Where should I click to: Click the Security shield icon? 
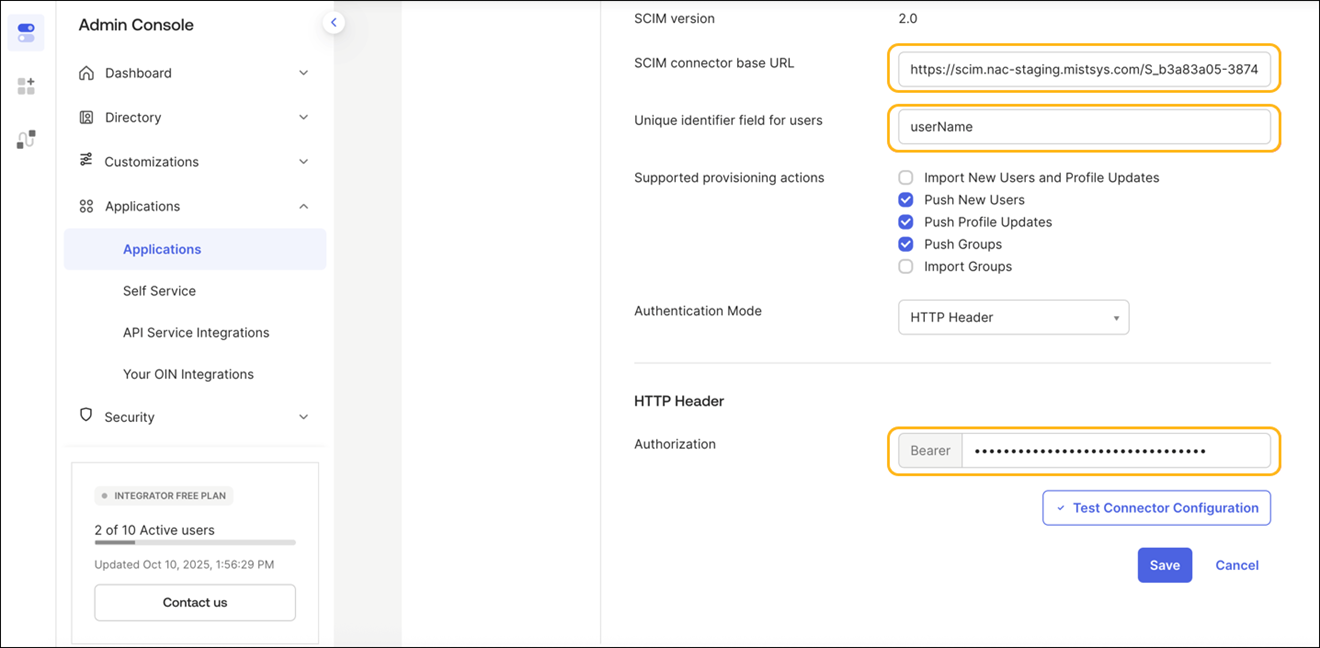(86, 416)
